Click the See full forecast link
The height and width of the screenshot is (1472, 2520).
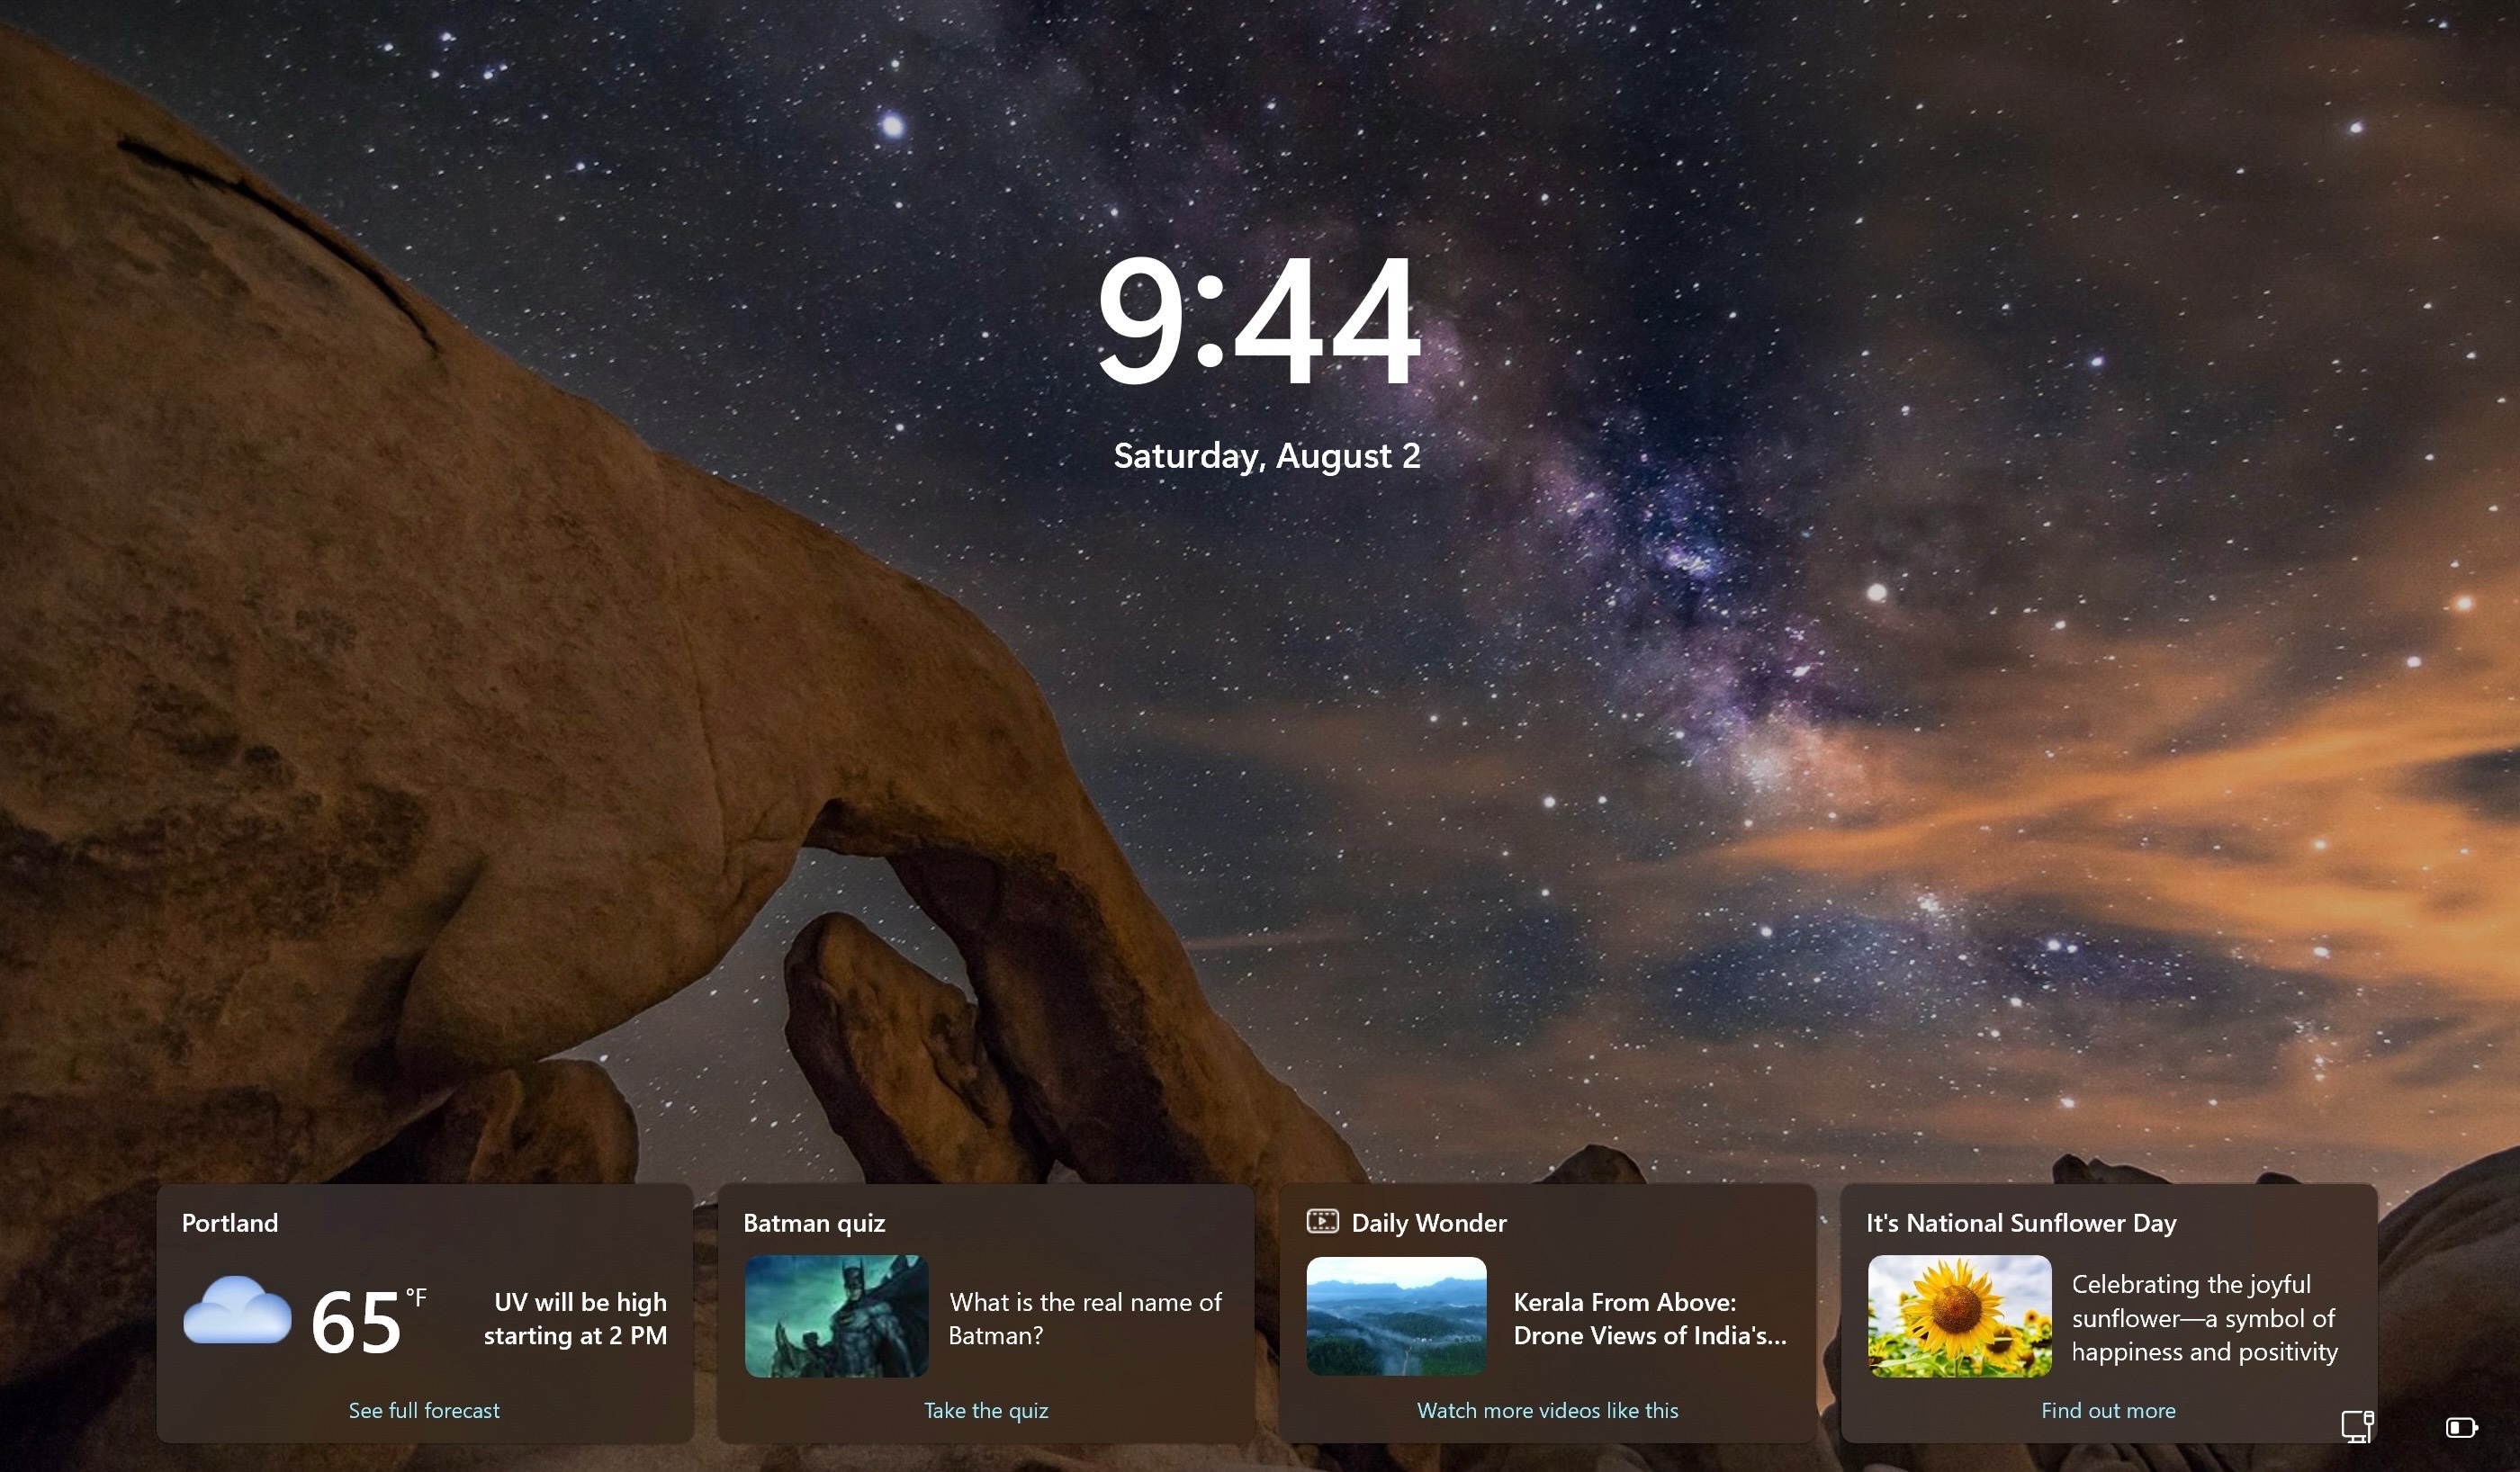tap(424, 1410)
